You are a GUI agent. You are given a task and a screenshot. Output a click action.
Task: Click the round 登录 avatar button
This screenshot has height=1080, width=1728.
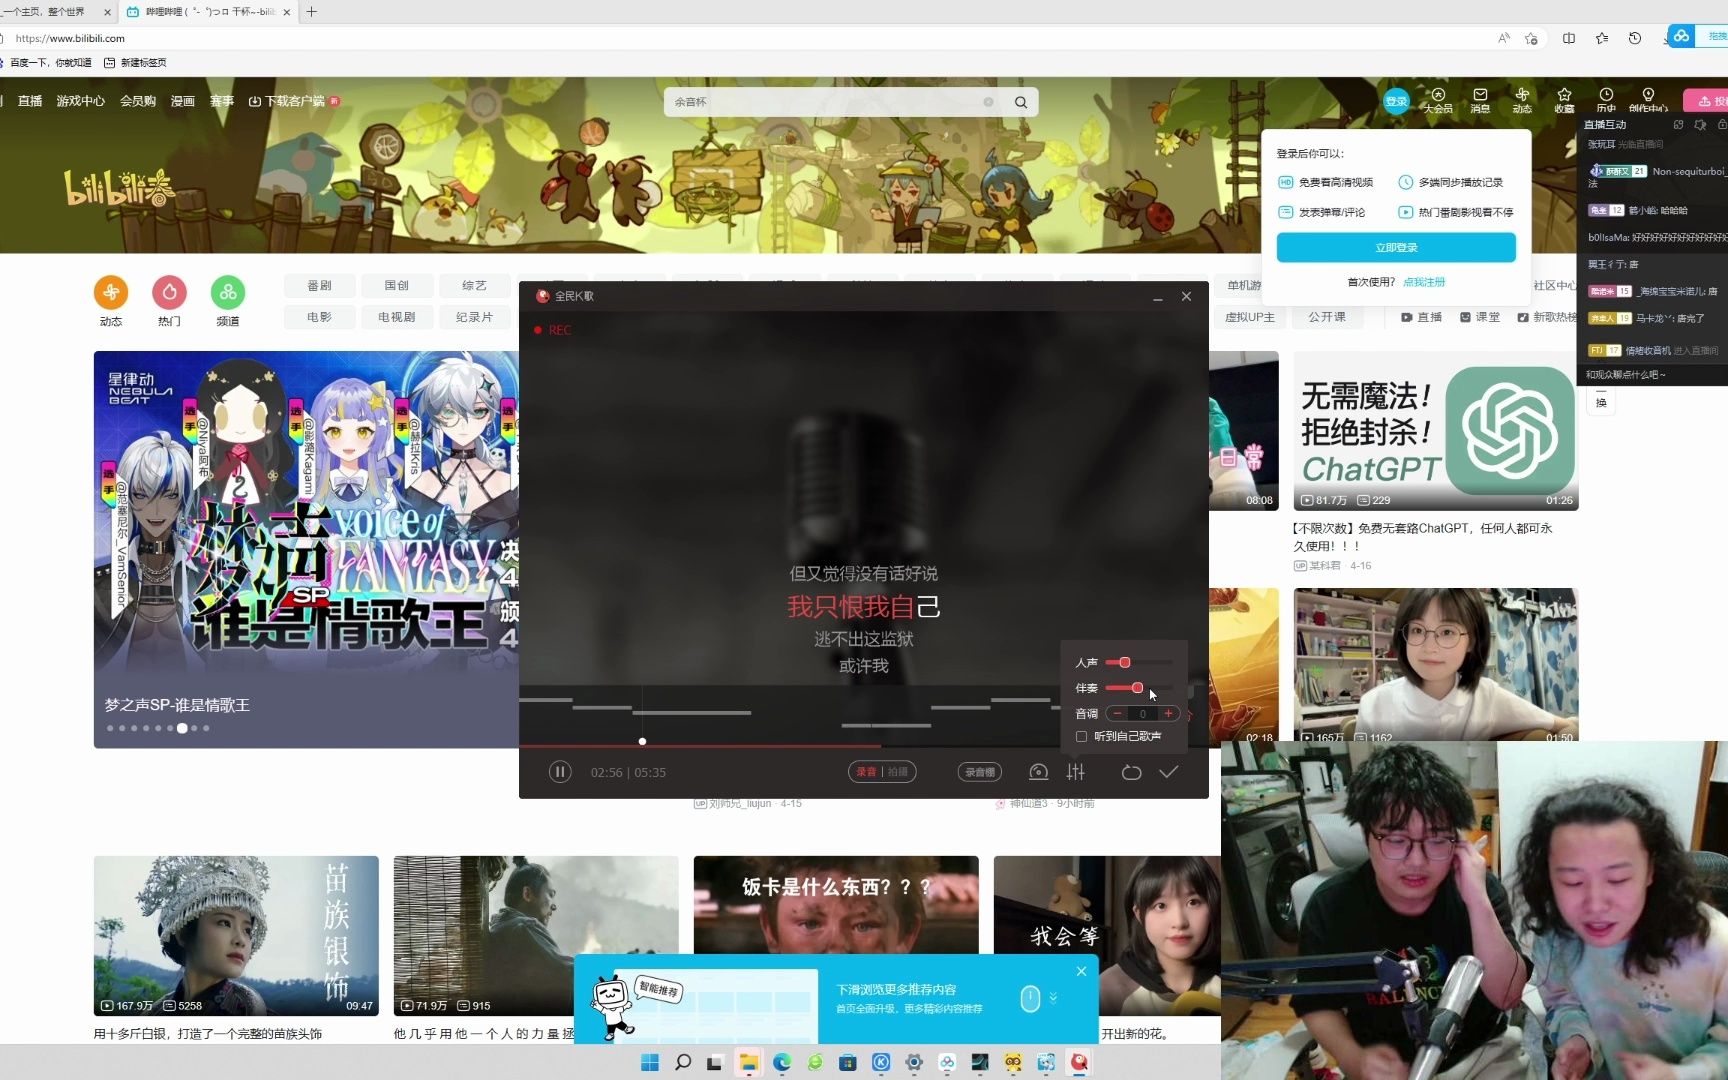pyautogui.click(x=1396, y=101)
